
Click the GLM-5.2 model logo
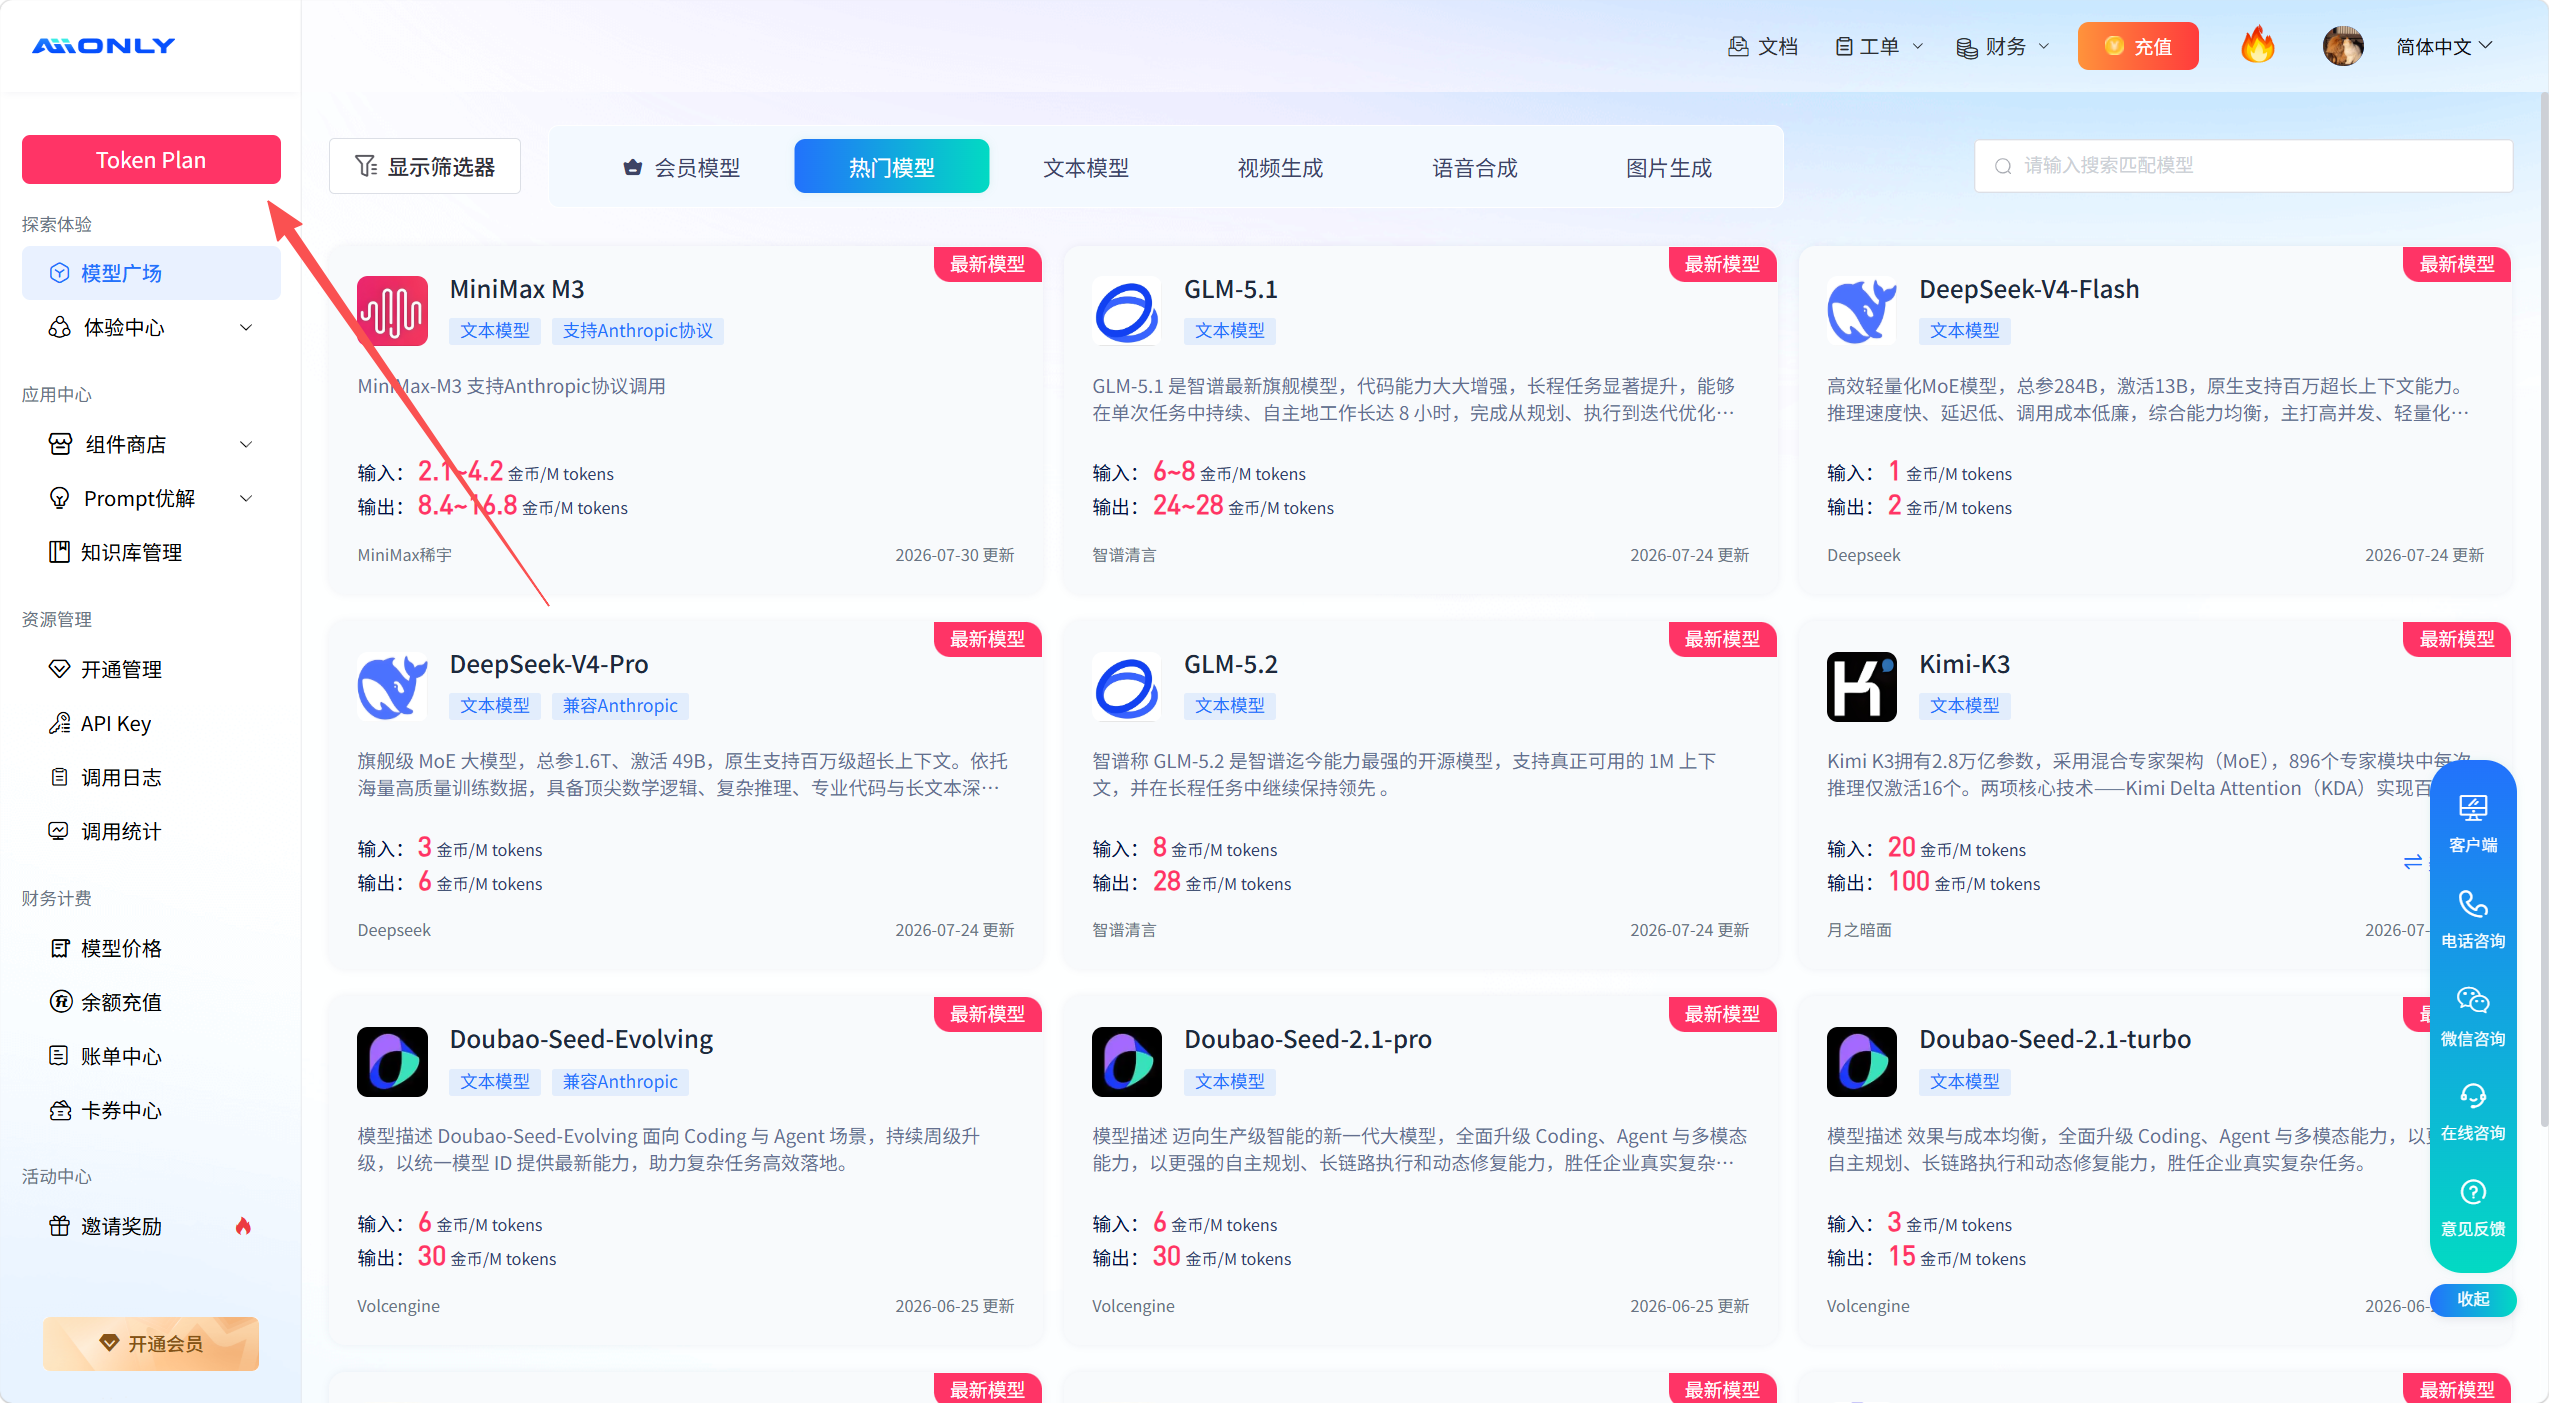click(x=1127, y=686)
